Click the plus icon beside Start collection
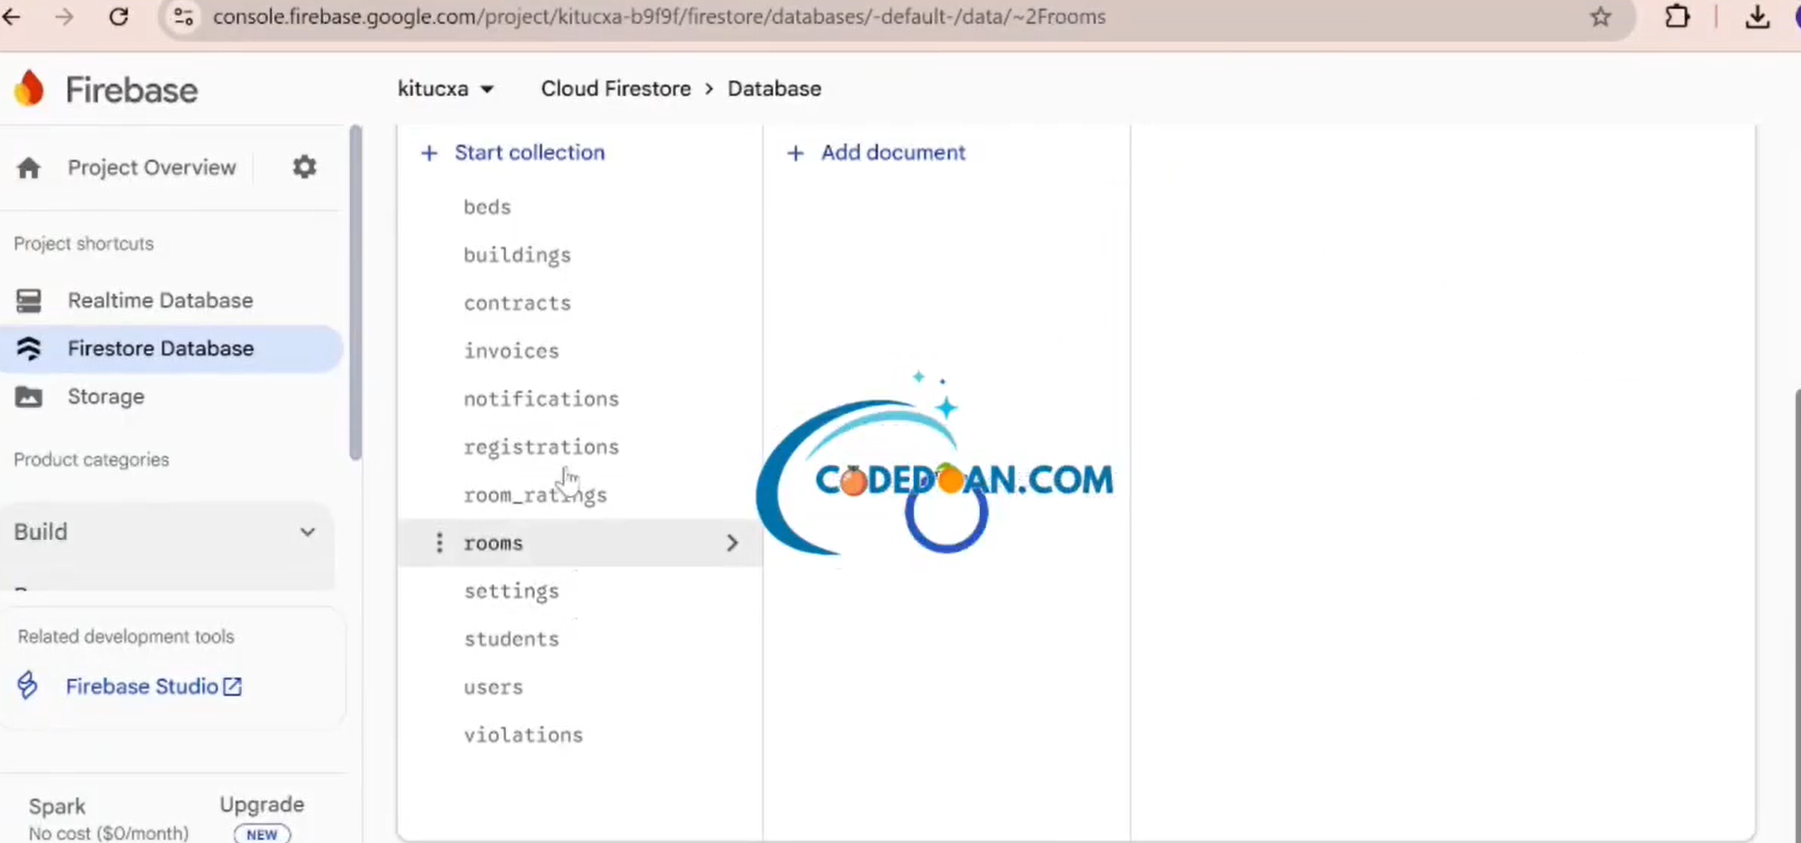The image size is (1801, 843). click(x=429, y=153)
